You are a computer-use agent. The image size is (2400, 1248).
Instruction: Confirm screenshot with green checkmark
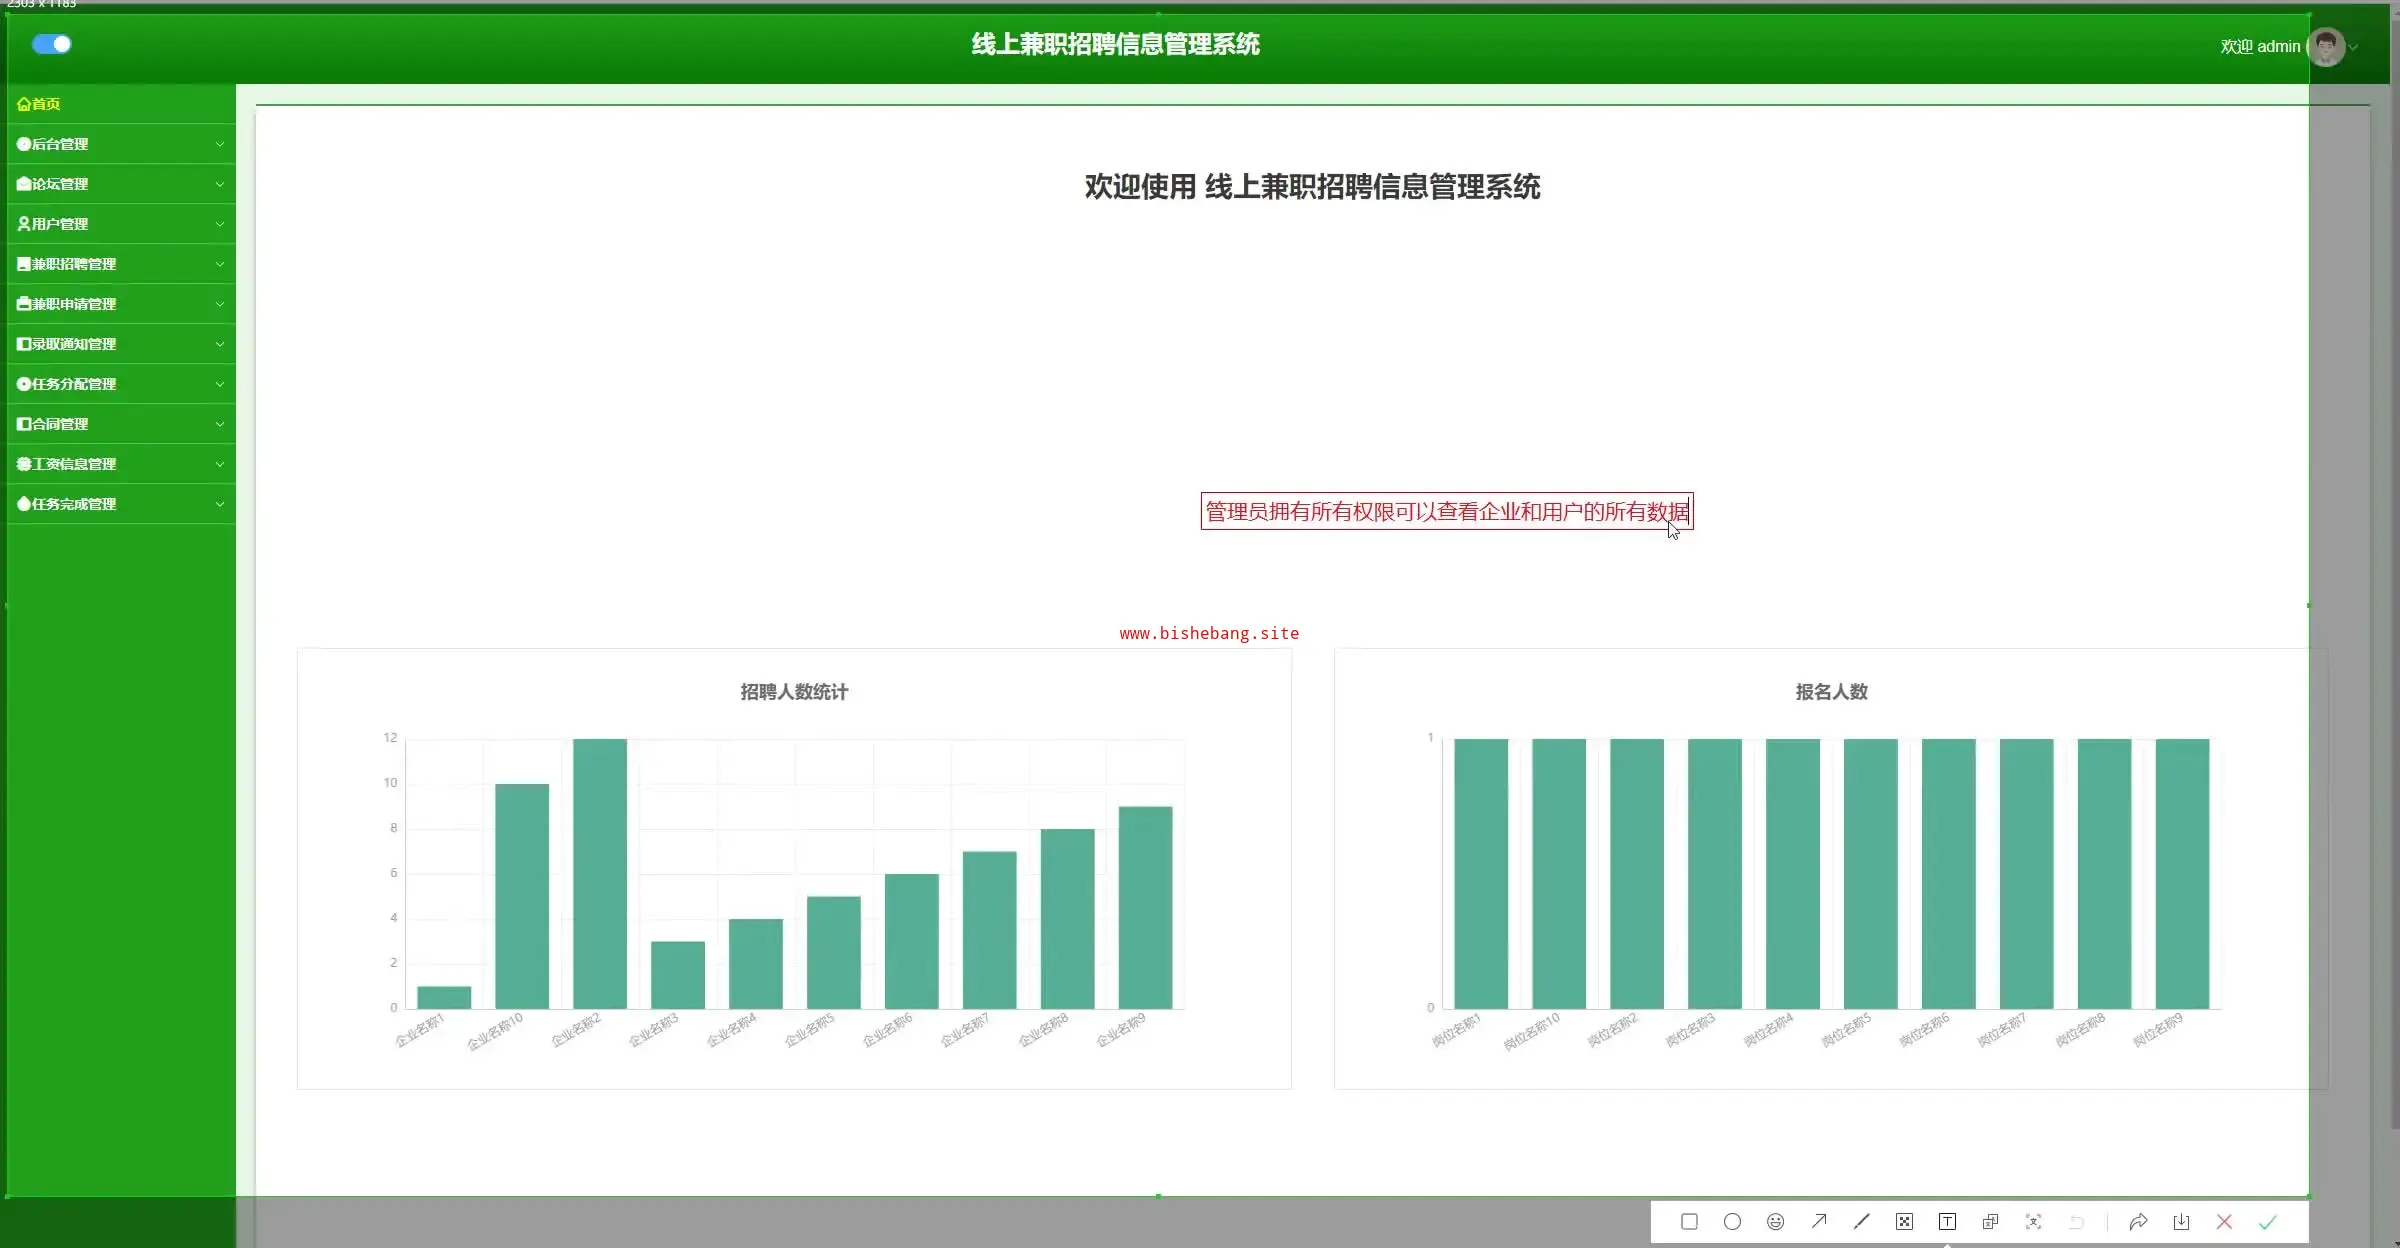[x=2267, y=1221]
